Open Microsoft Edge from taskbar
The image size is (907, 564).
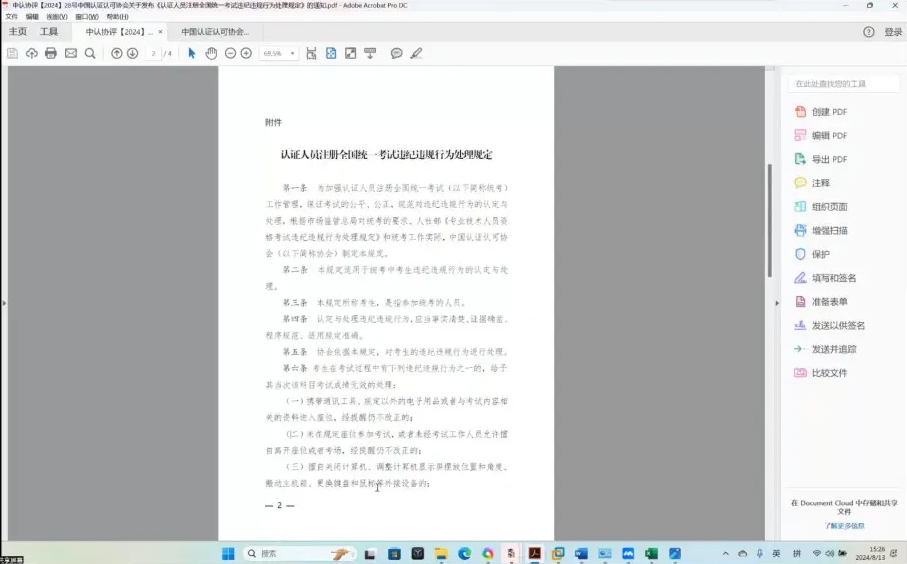464,554
